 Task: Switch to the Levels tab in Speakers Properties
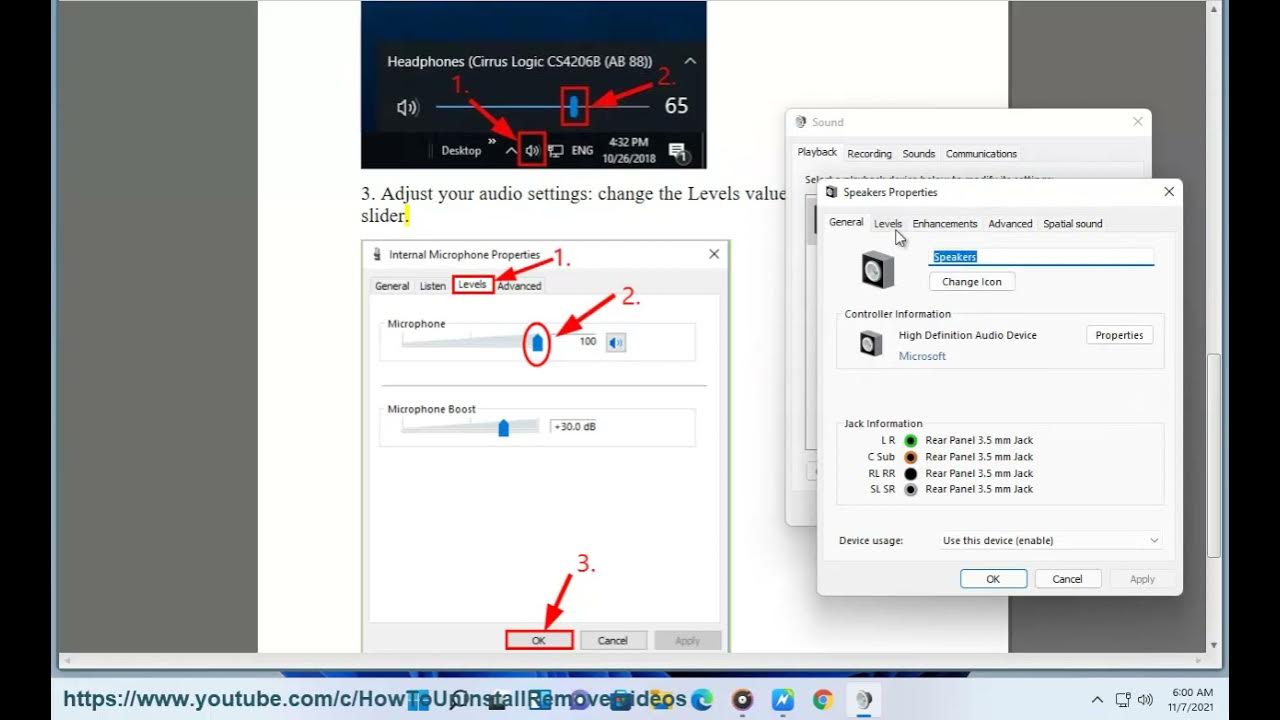[888, 224]
